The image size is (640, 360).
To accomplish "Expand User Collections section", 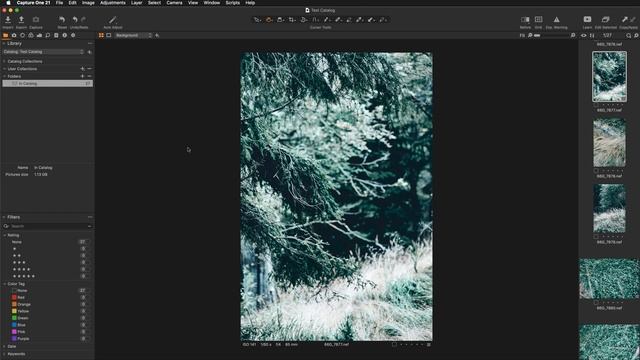I will pos(4,69).
